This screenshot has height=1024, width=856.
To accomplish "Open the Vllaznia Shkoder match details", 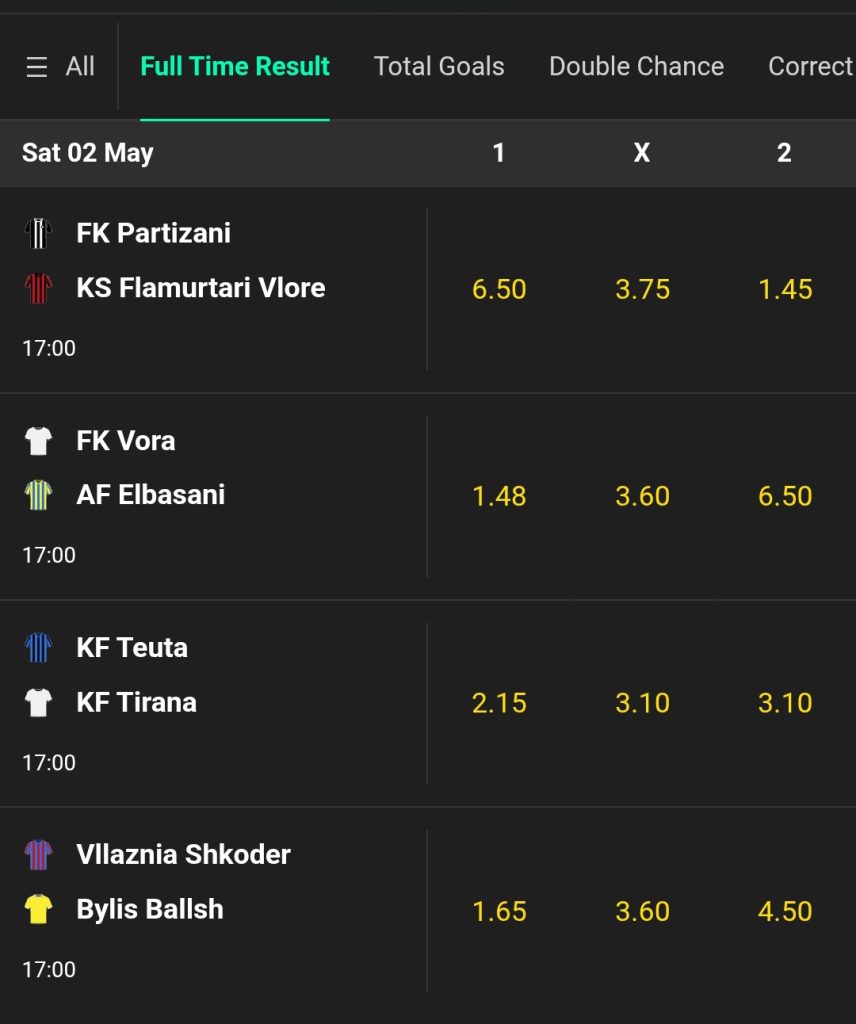I will click(214, 911).
